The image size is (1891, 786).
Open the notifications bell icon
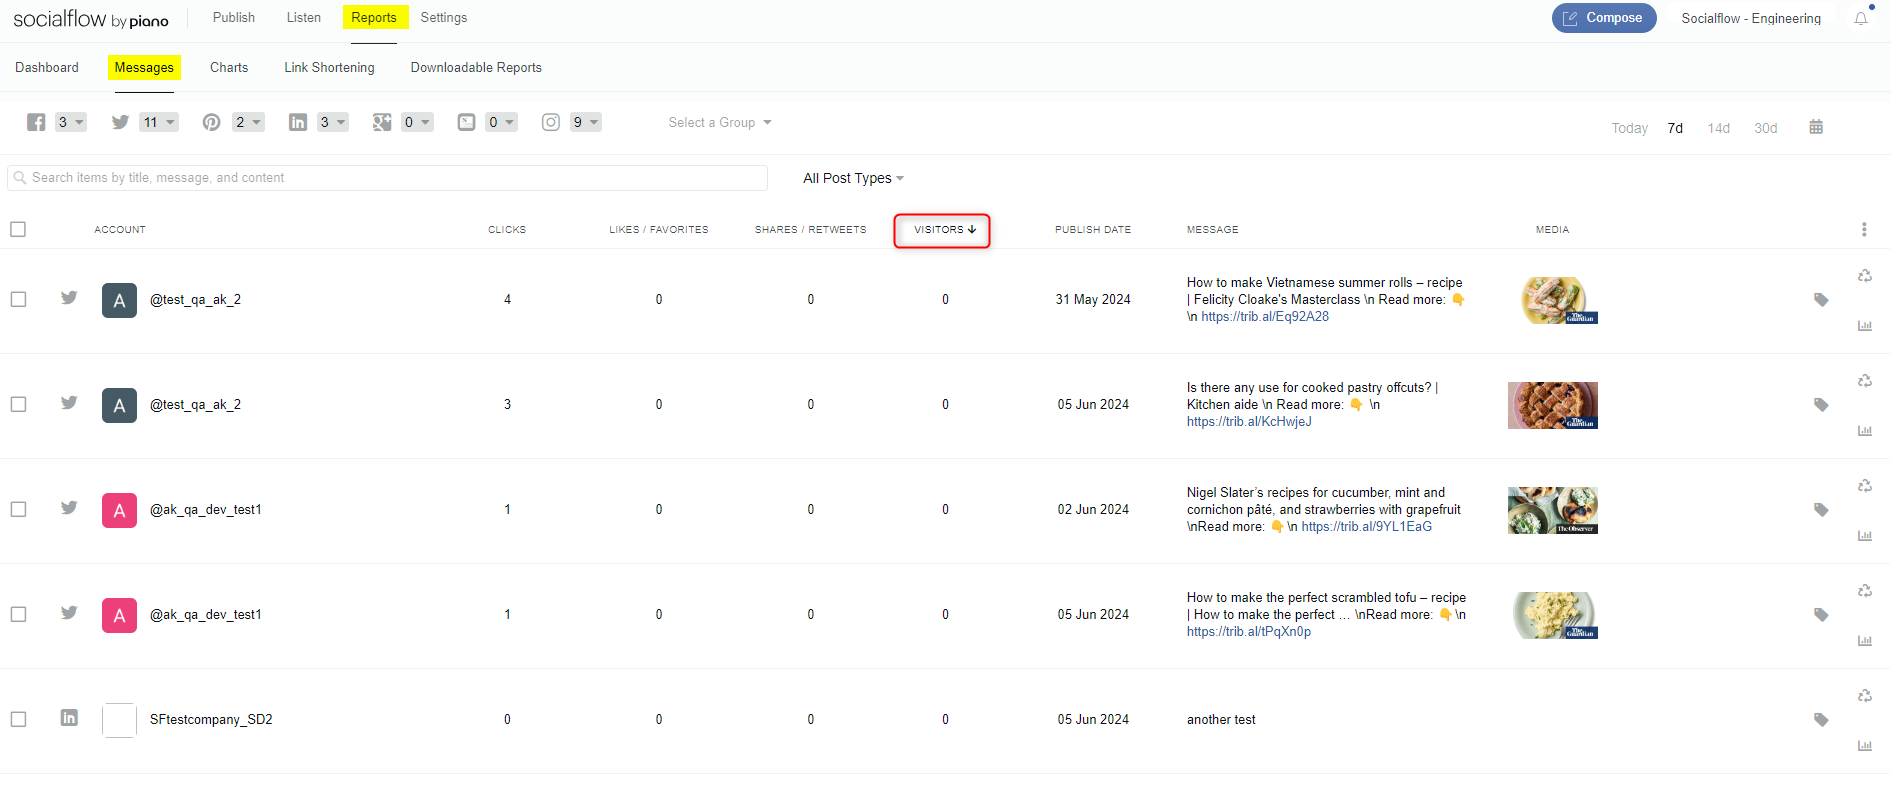[x=1860, y=19]
